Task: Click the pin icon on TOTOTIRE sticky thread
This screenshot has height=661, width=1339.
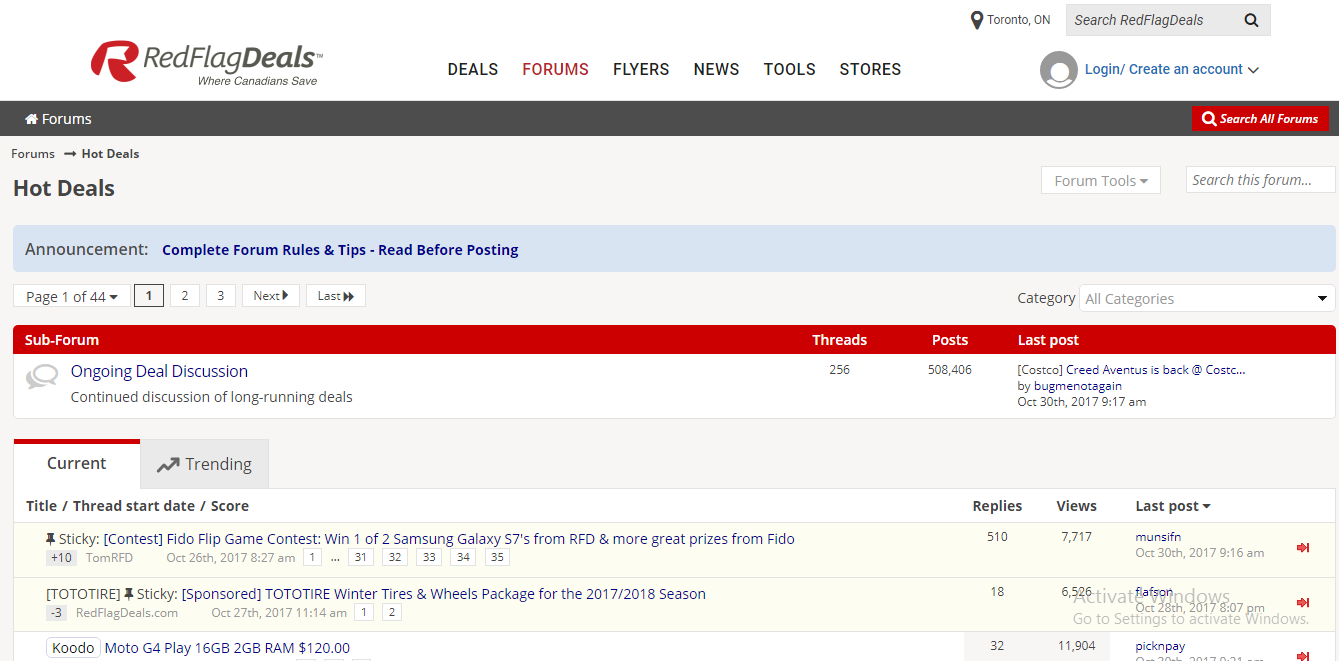Action: click(x=129, y=594)
